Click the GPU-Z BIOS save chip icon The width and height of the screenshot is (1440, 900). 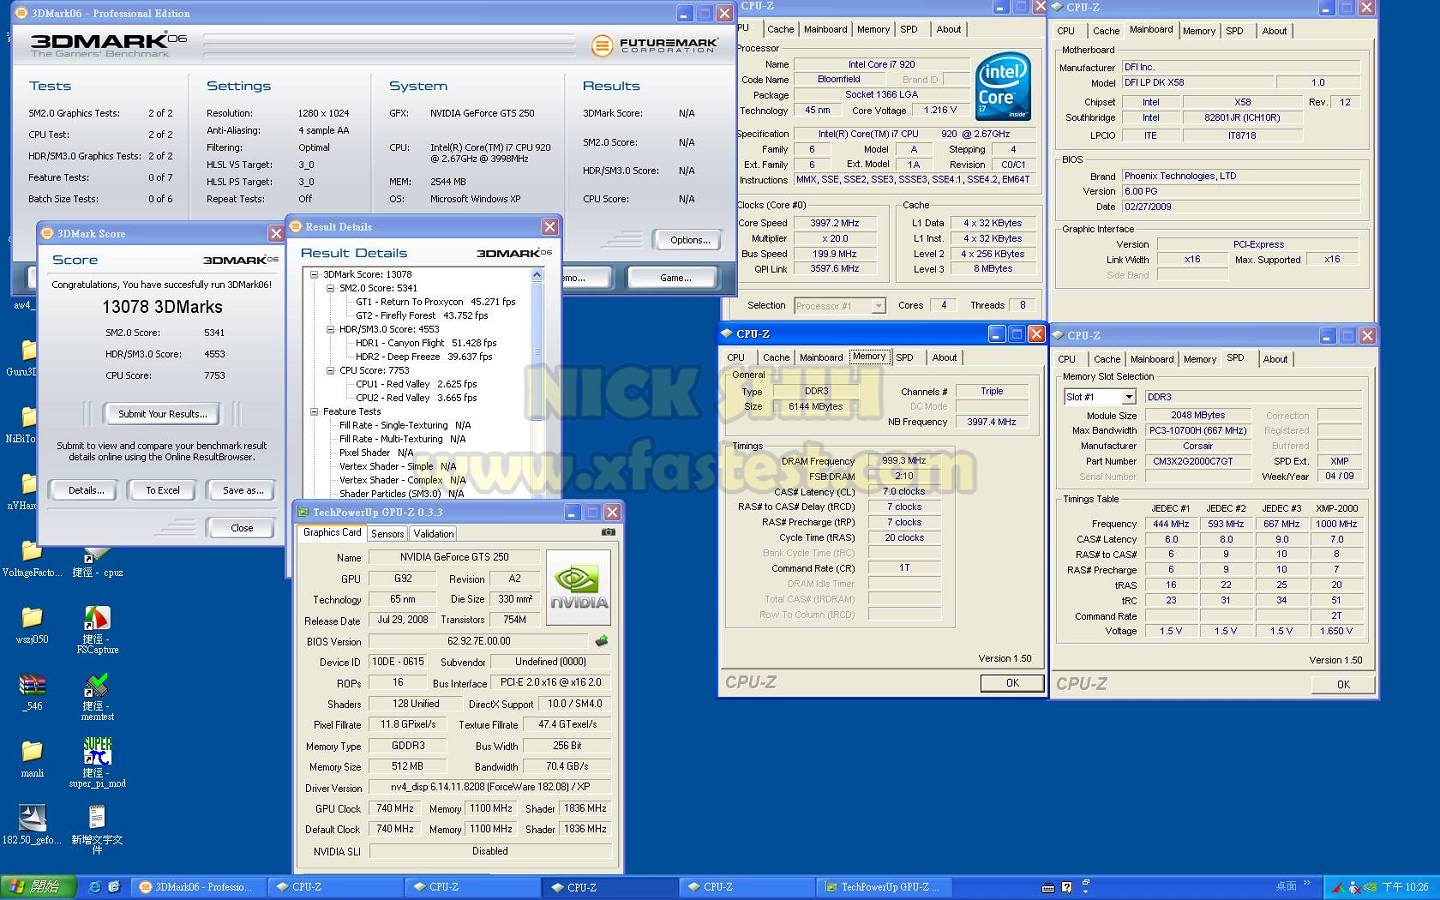click(602, 641)
